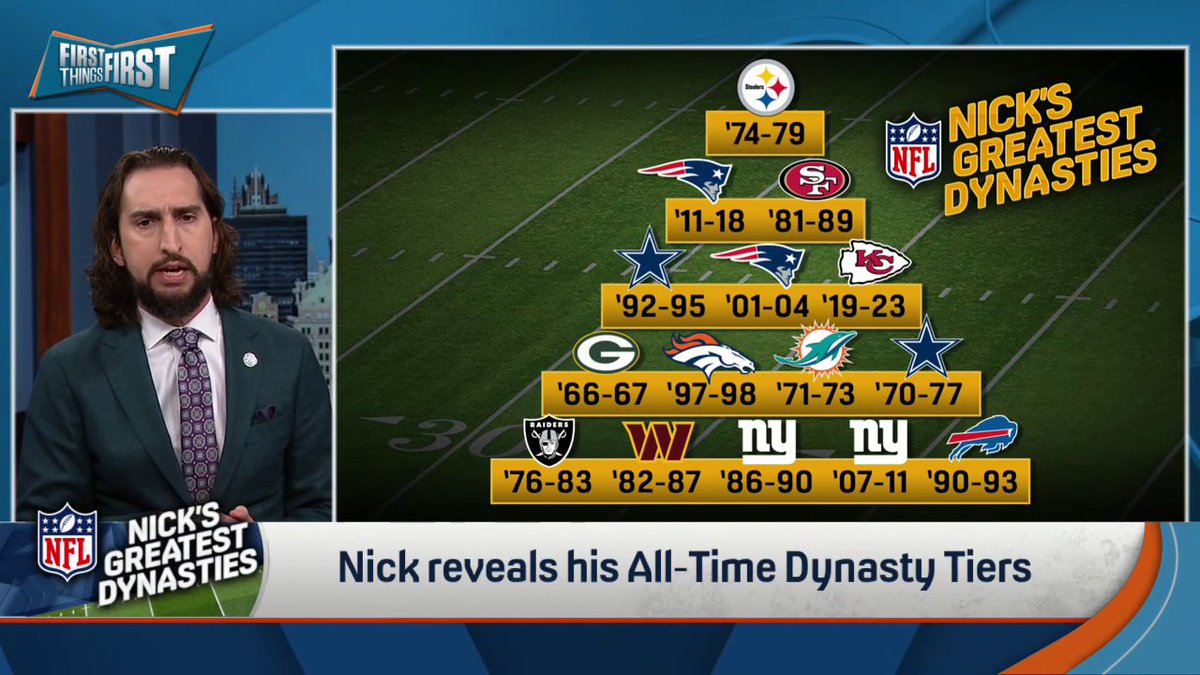Image resolution: width=1200 pixels, height=675 pixels.
Task: Click the Broncos logo above '97-98
Action: tap(709, 356)
